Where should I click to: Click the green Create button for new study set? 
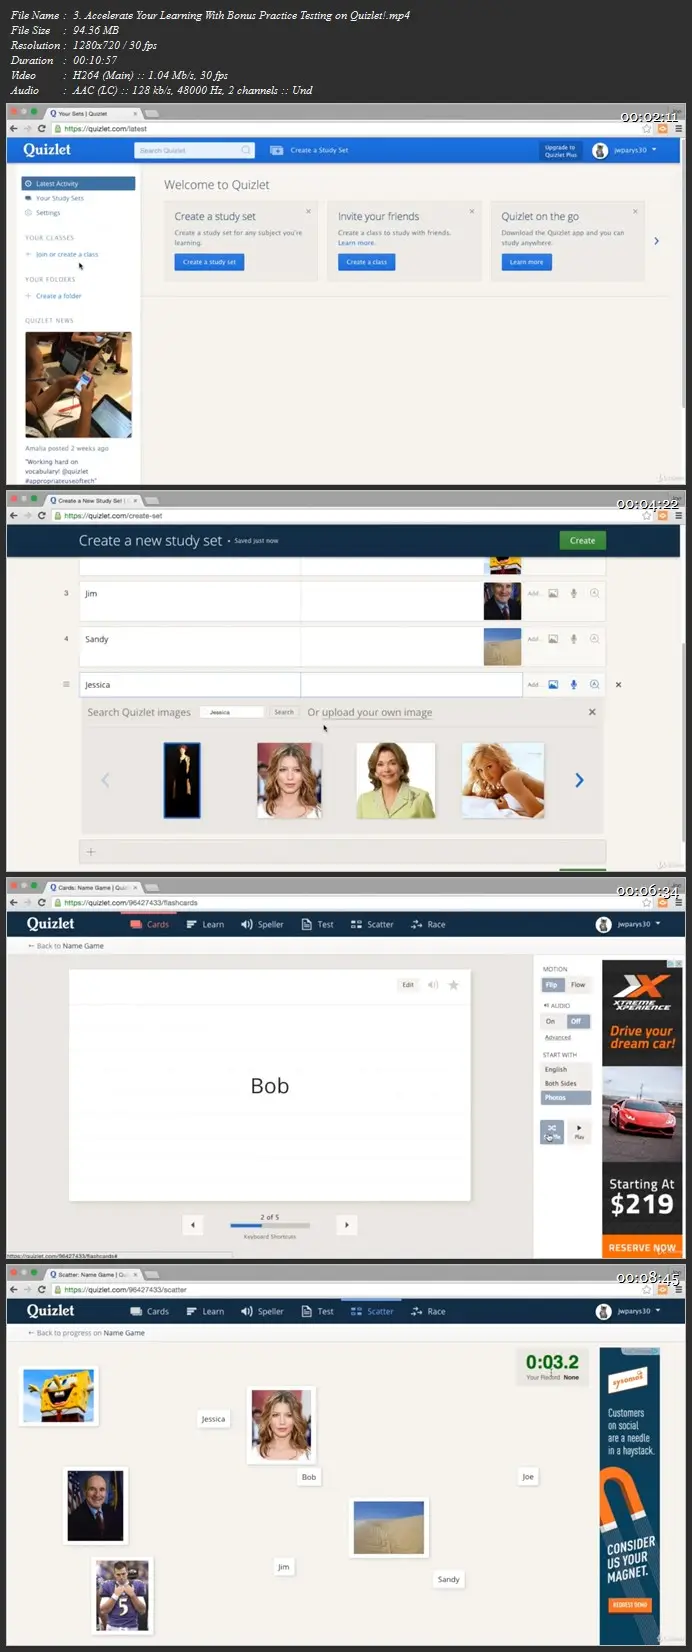pos(582,540)
